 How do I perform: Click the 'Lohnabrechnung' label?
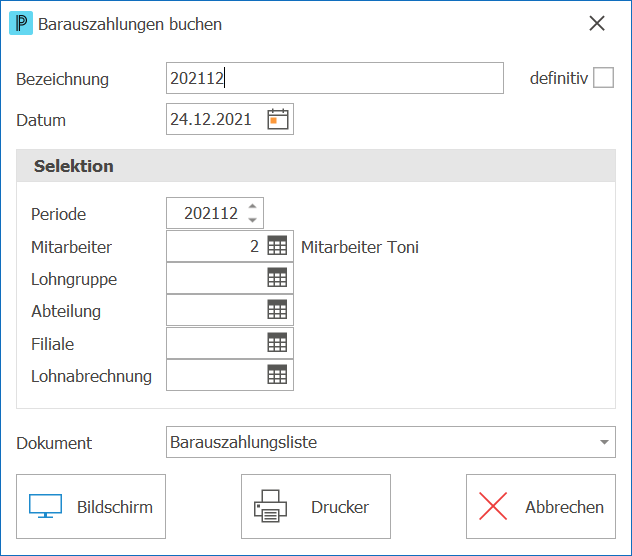coord(91,376)
